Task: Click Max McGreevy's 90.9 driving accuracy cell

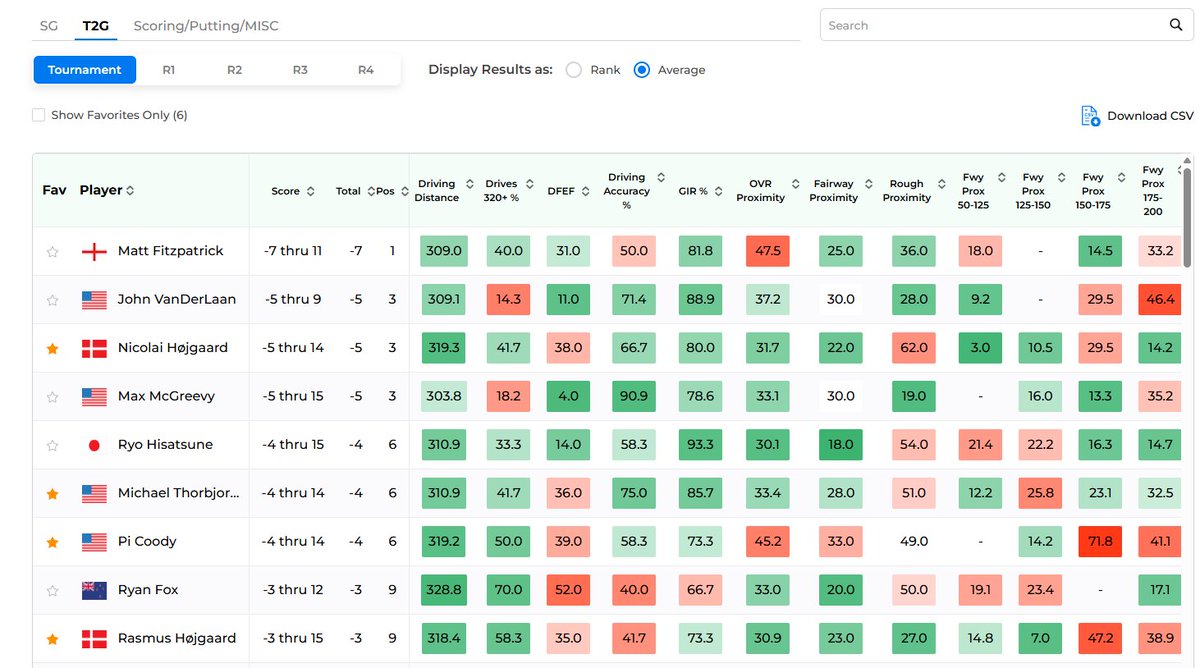Action: pyautogui.click(x=634, y=396)
